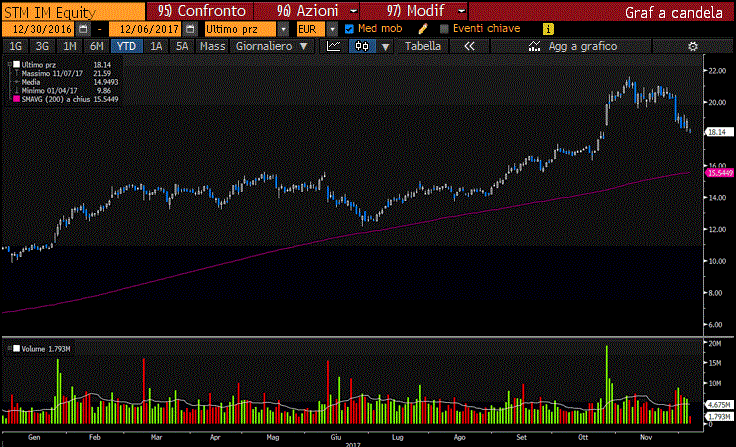Expand the Ultimo prz field dropdown
Image resolution: width=736 pixels, height=447 pixels.
tap(283, 29)
